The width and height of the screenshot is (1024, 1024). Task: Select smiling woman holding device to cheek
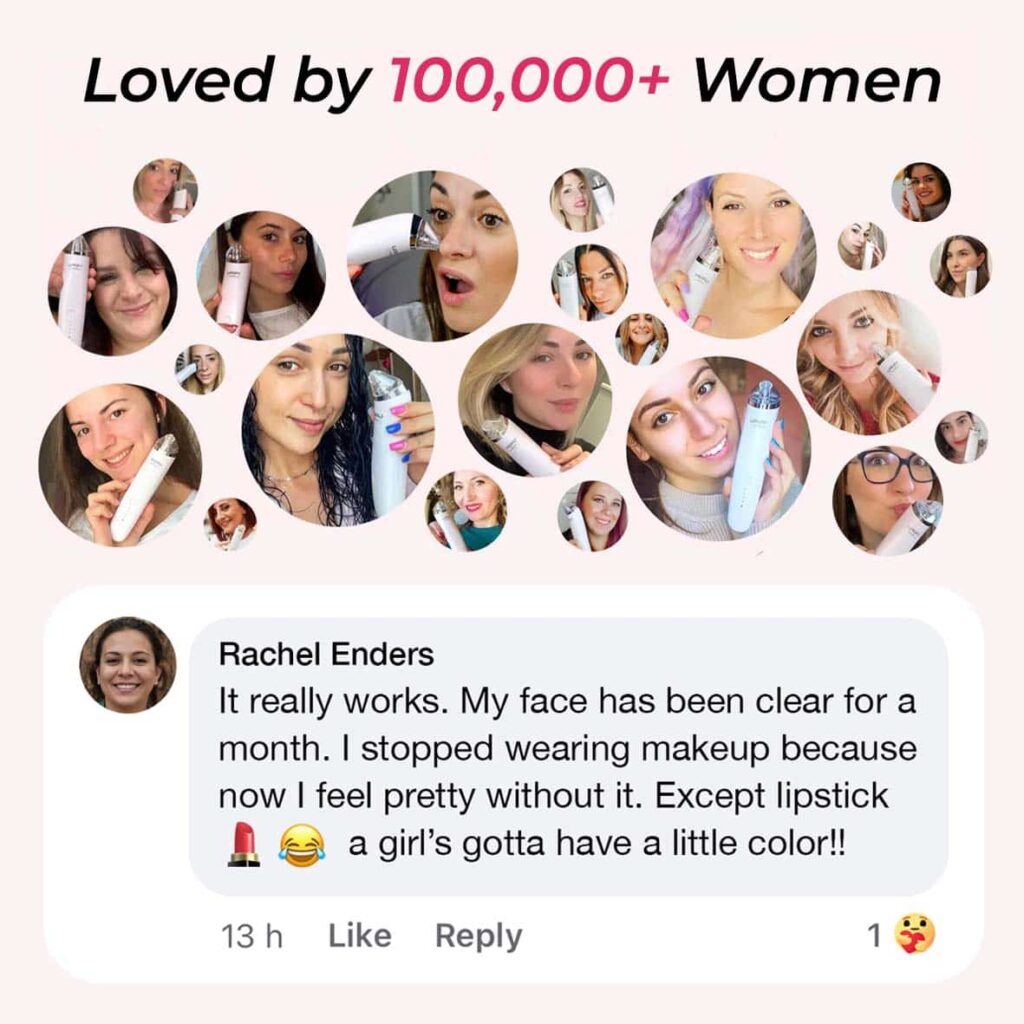point(120,465)
